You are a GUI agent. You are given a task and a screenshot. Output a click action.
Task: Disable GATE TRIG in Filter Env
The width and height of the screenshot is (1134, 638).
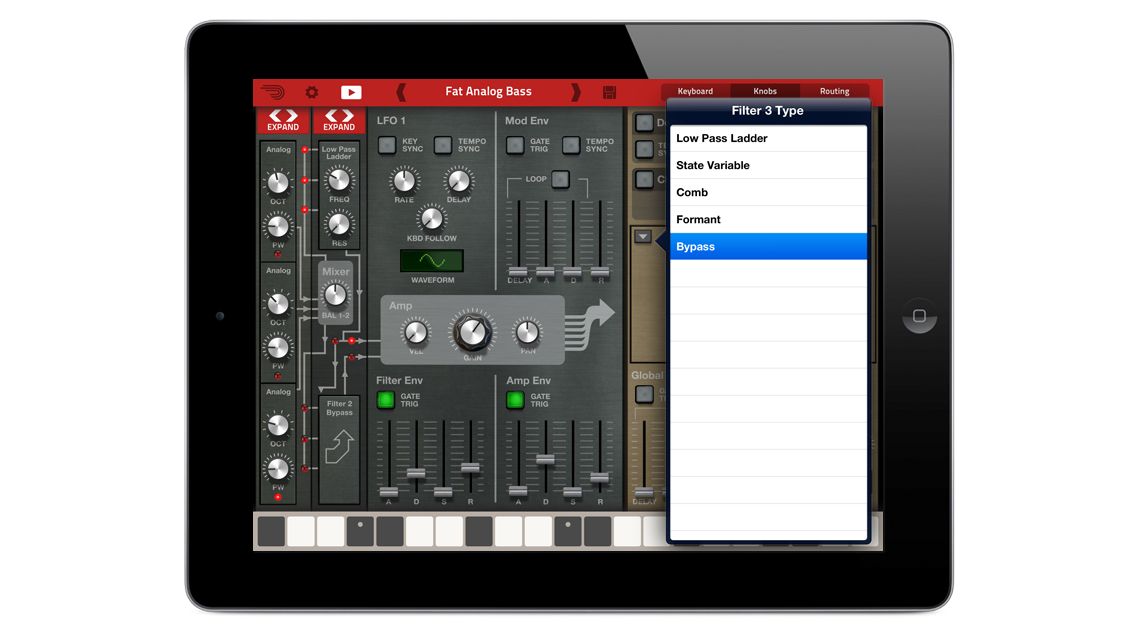point(384,400)
